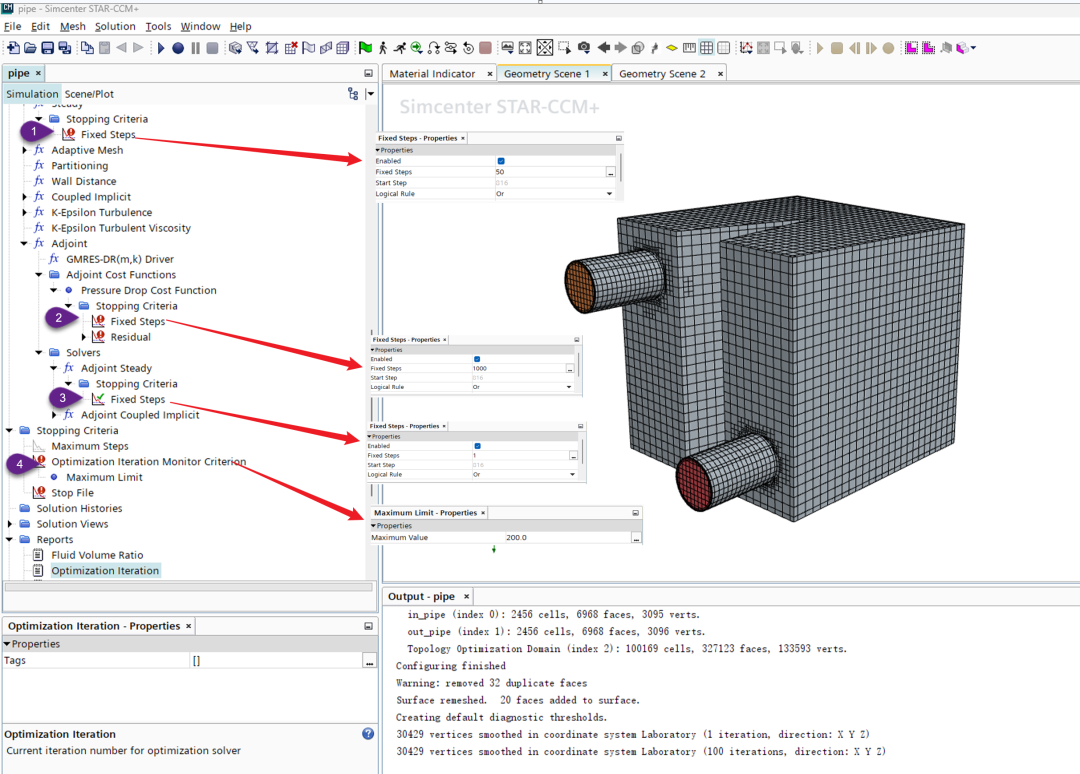
Task: Select the GMRES-DR(m,k) Driver node
Action: point(120,259)
